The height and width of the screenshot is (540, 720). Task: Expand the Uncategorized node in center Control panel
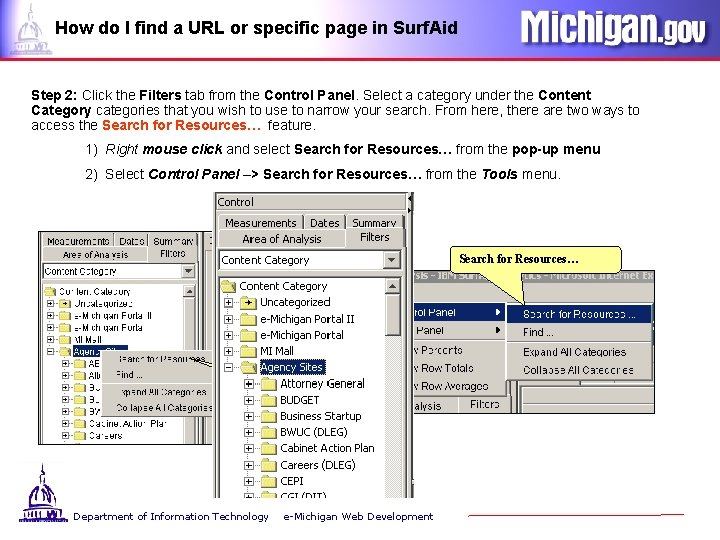tap(228, 302)
